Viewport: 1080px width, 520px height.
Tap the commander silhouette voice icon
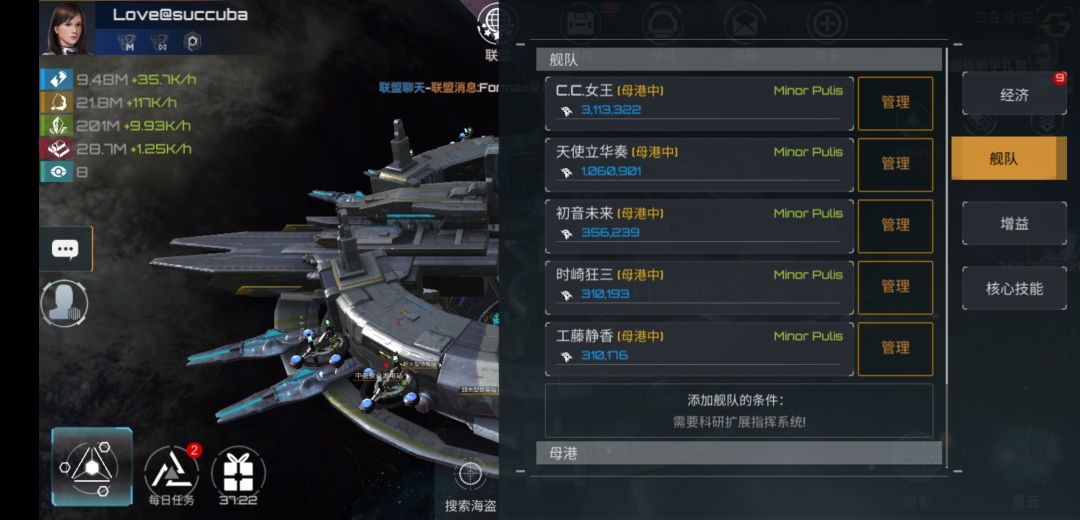pyautogui.click(x=65, y=303)
